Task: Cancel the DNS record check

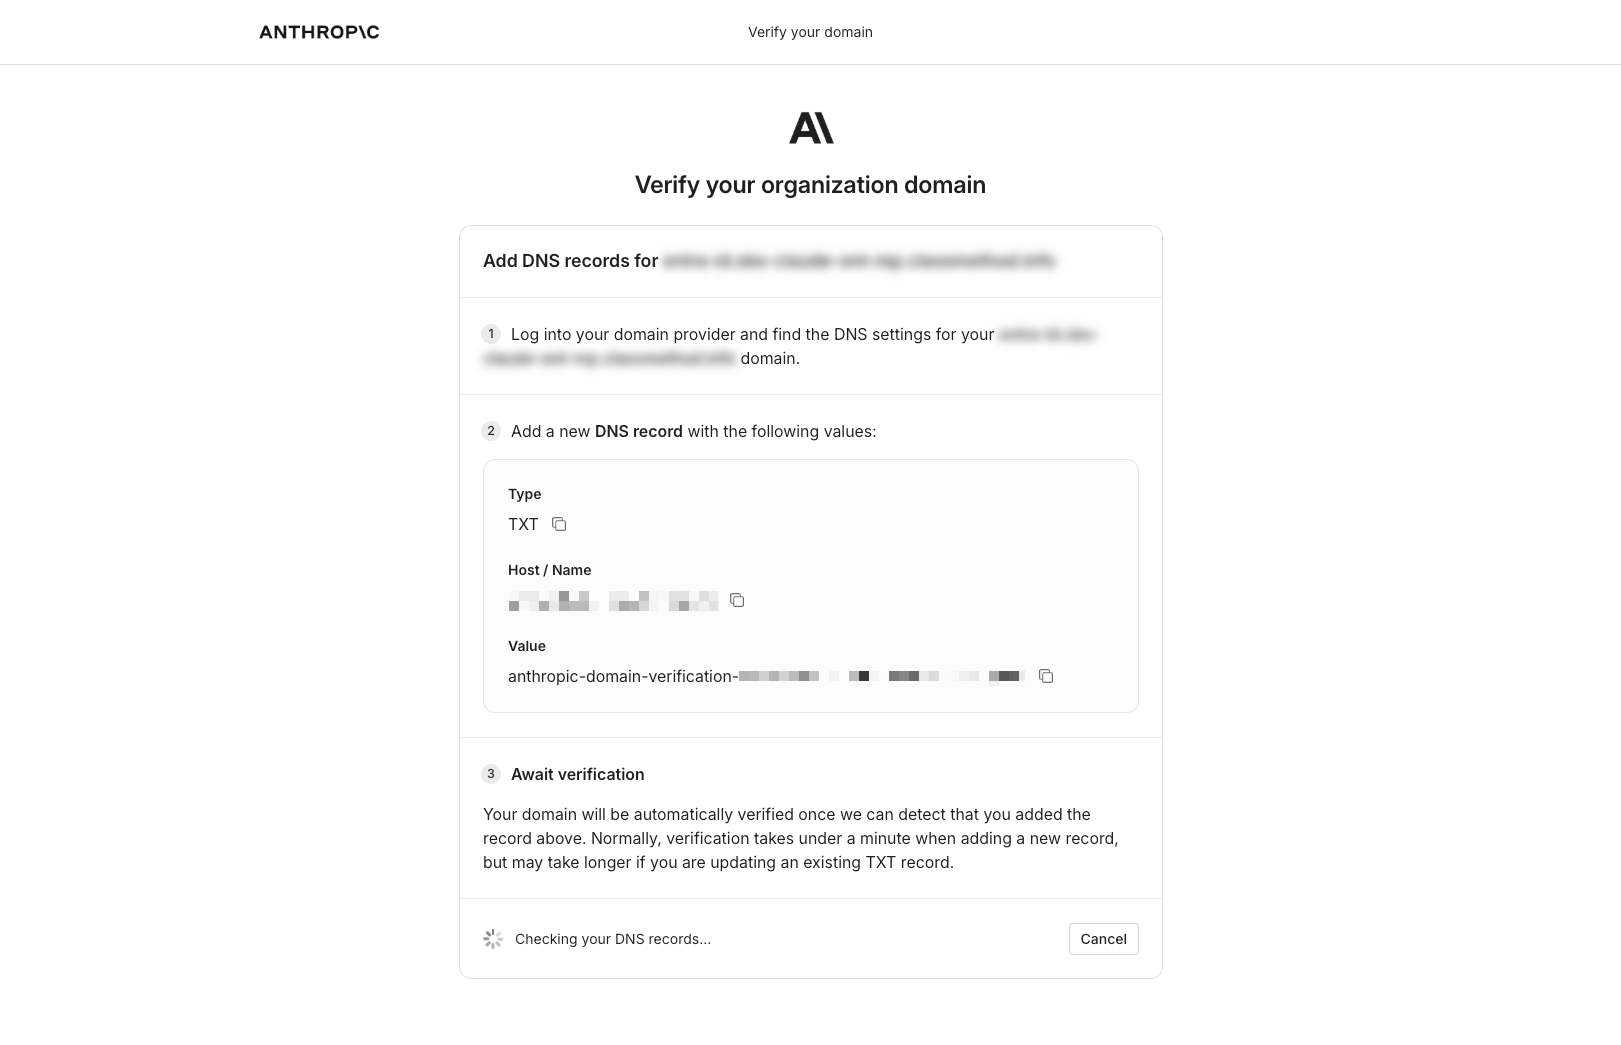Action: coord(1103,939)
